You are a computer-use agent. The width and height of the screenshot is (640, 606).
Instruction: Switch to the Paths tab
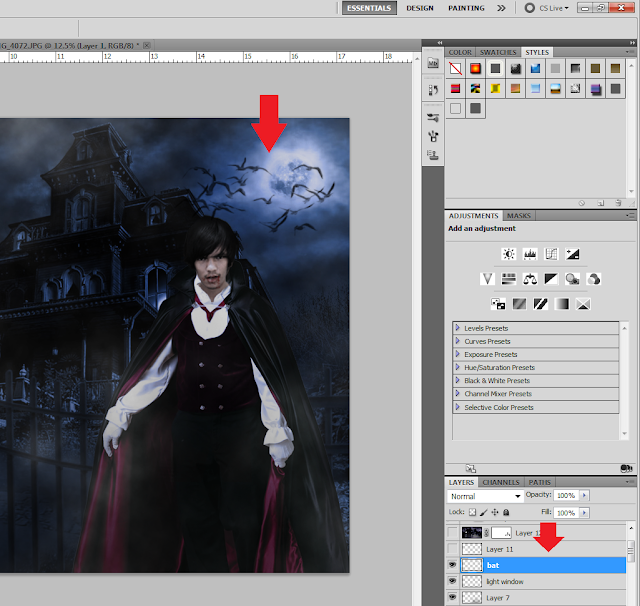click(x=540, y=482)
